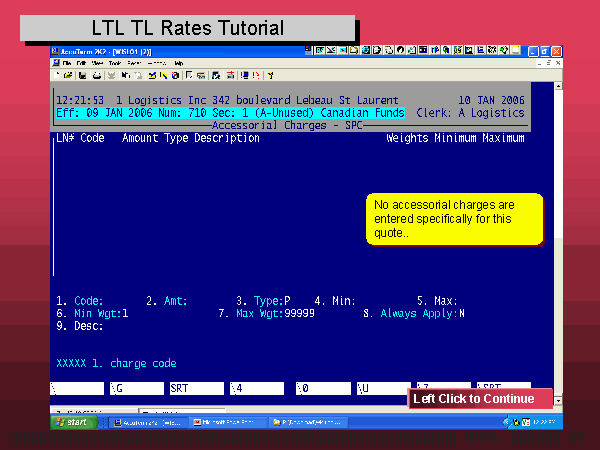Click the yellow no accessorial charges note
The image size is (600, 450).
[455, 218]
